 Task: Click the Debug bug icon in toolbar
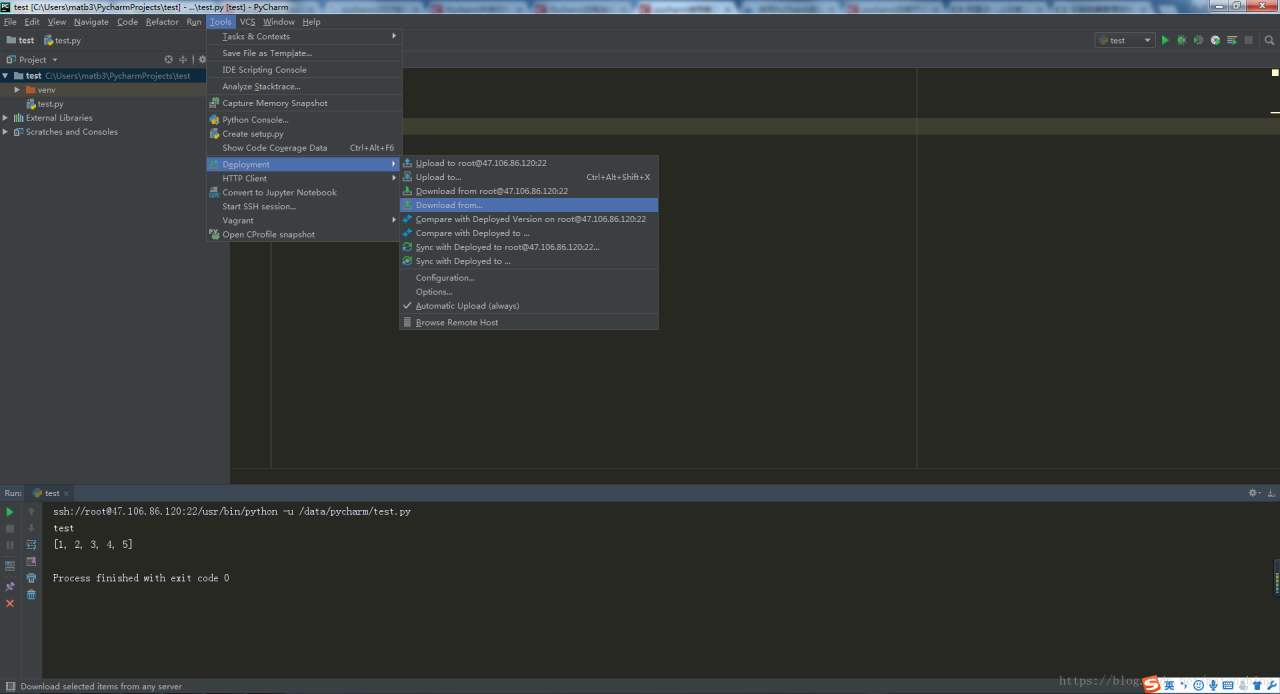click(1181, 40)
